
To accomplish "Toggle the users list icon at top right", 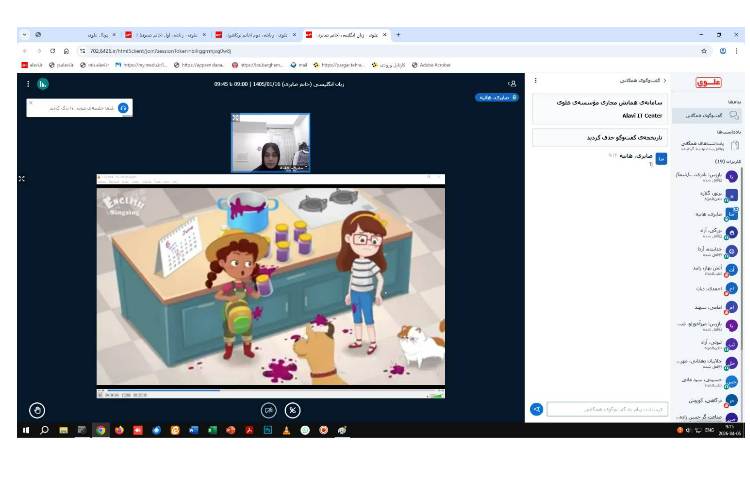I will (512, 84).
